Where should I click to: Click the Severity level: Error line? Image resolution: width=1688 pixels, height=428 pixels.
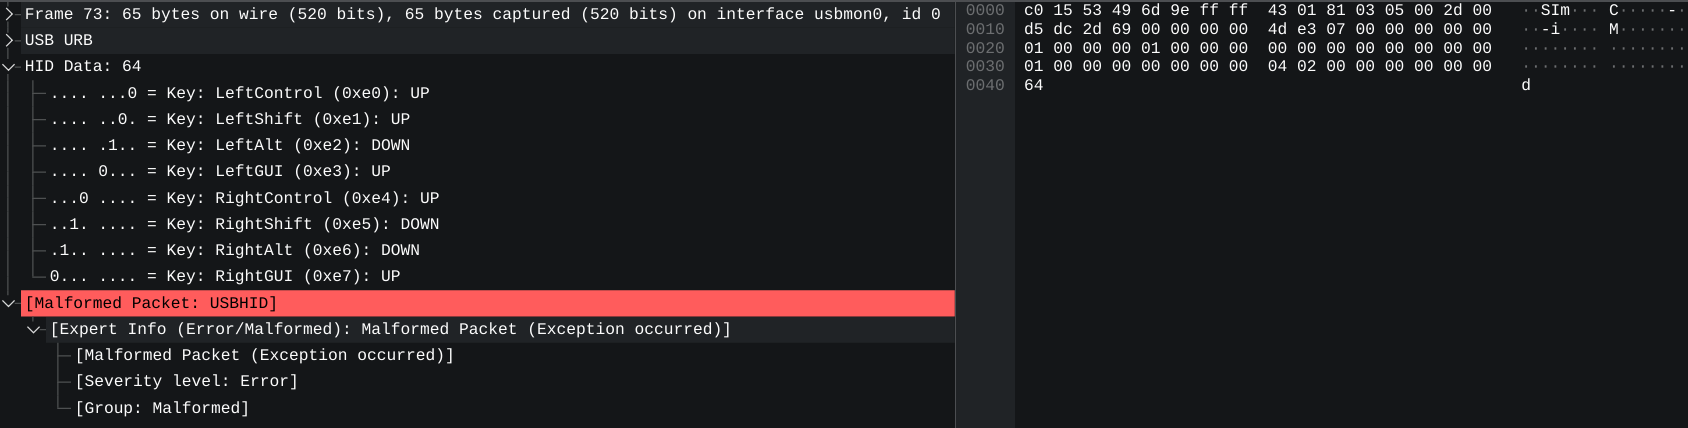pyautogui.click(x=186, y=381)
